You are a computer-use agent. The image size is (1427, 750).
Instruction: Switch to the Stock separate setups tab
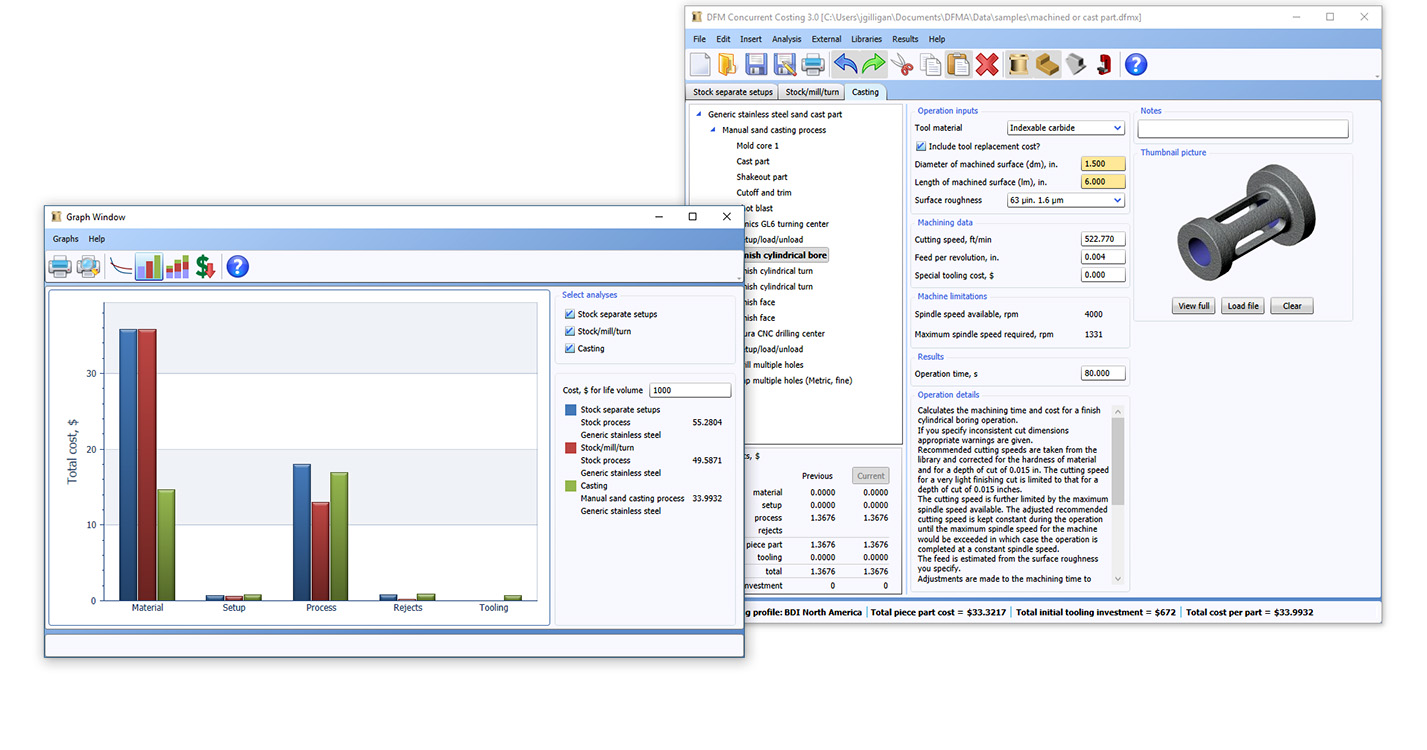[x=731, y=91]
